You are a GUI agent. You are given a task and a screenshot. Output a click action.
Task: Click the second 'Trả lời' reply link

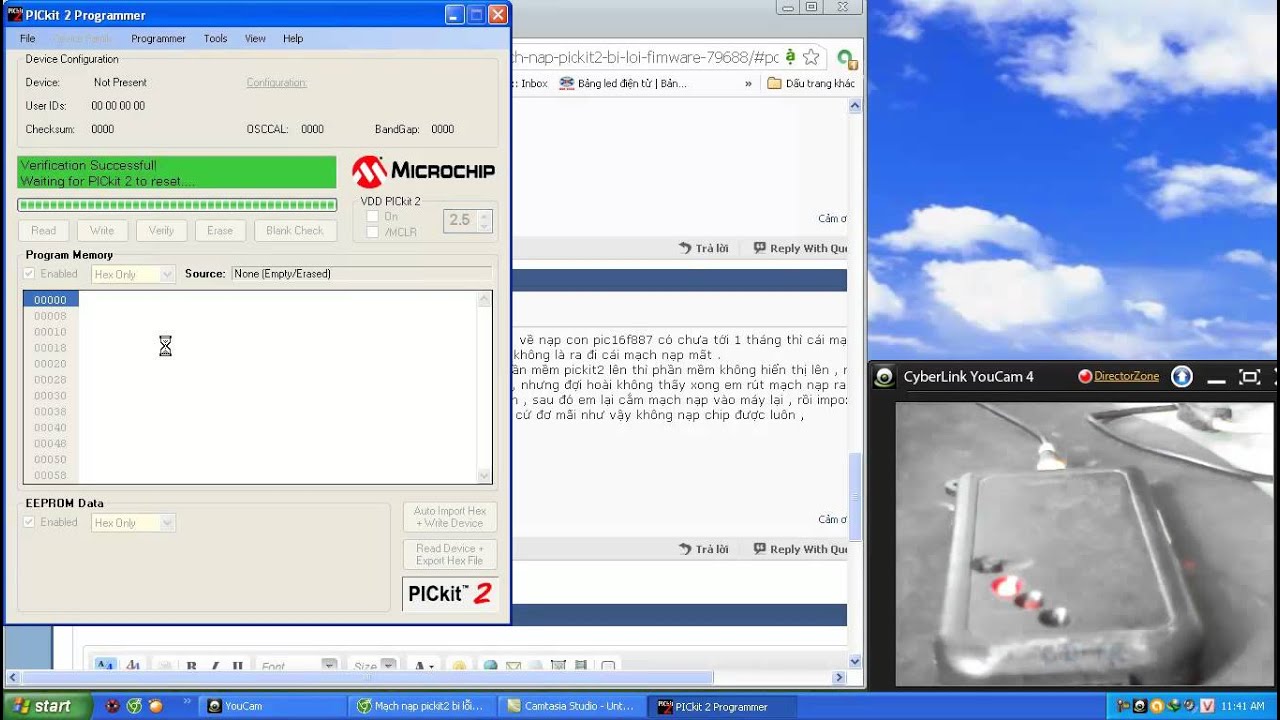point(704,549)
